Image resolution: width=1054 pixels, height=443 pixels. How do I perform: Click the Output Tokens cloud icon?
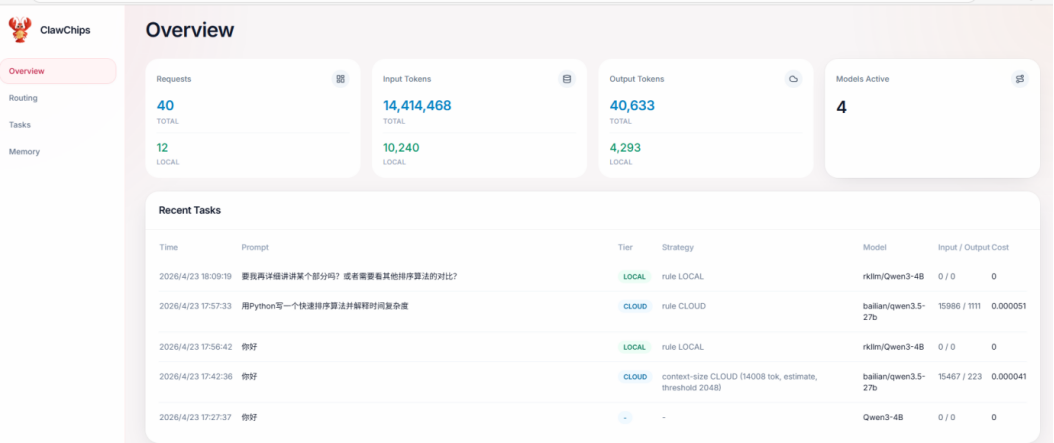point(793,79)
